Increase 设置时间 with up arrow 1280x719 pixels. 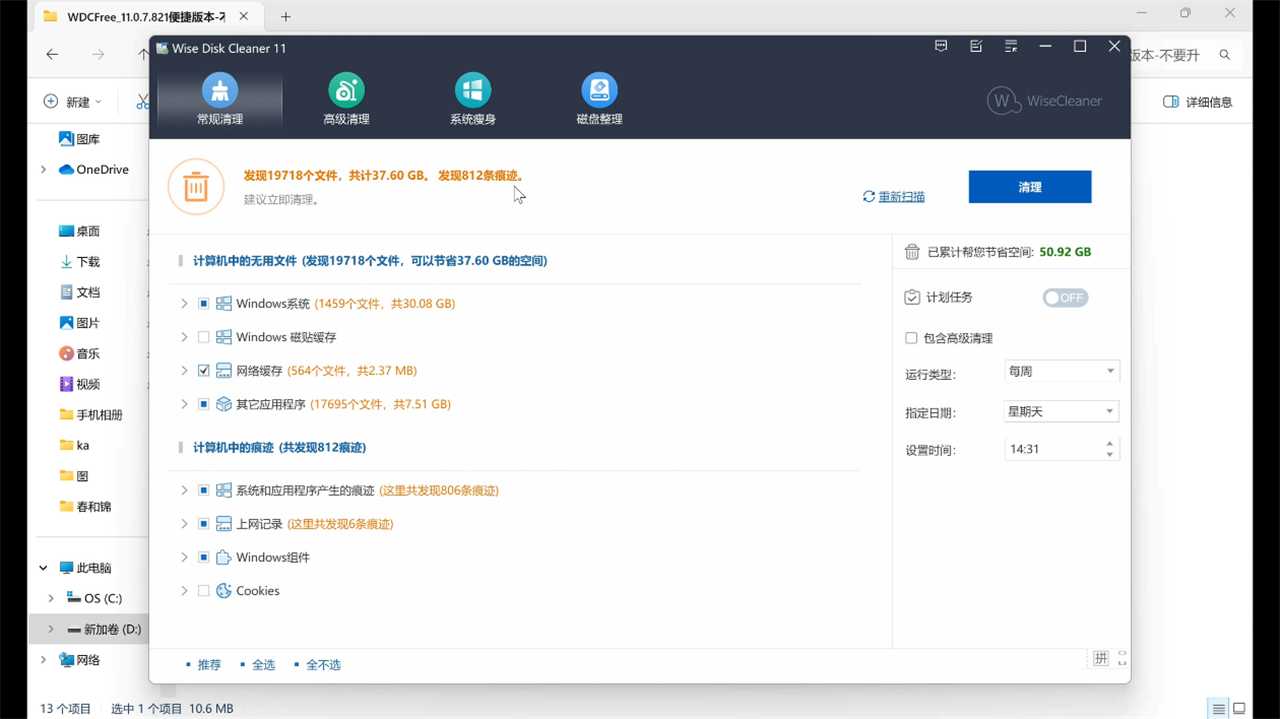[x=1110, y=443]
